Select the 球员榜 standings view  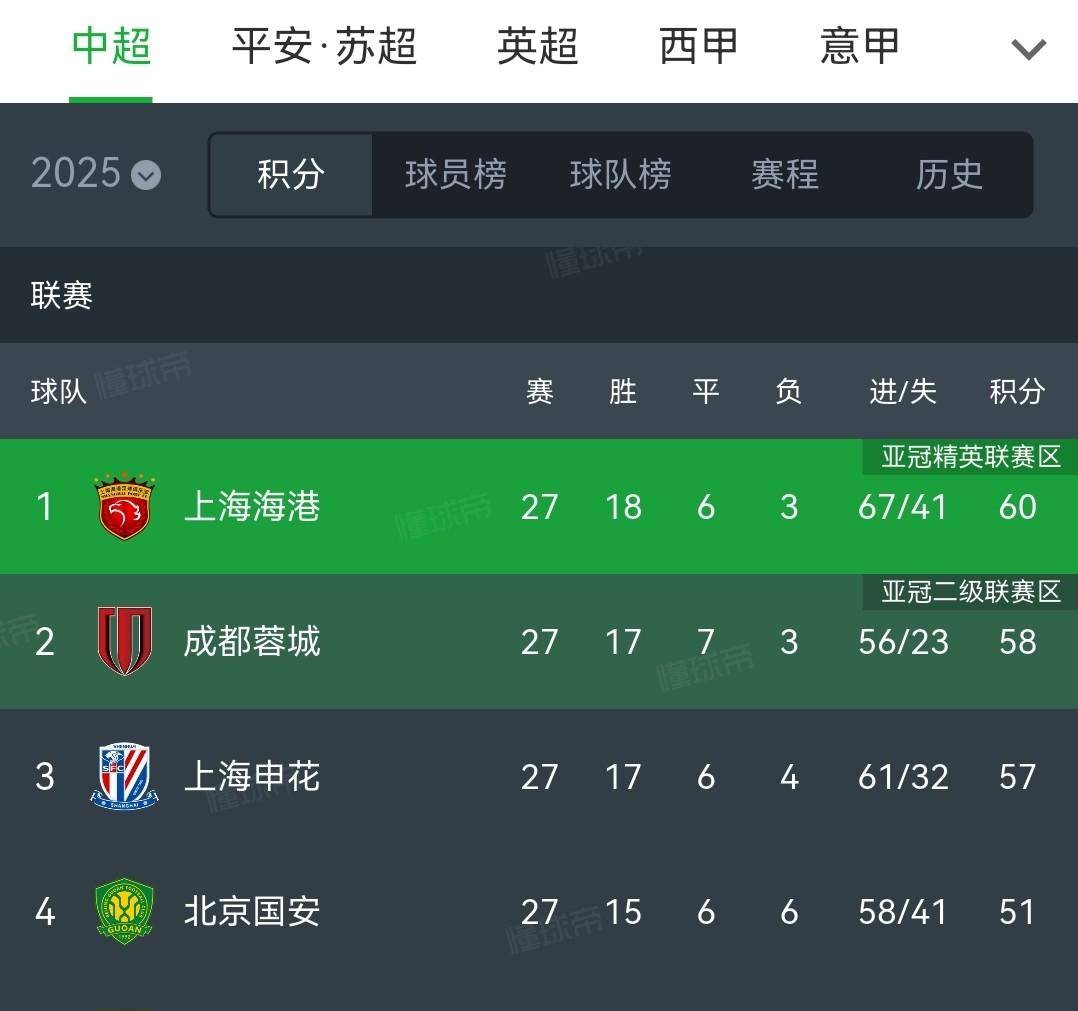click(456, 176)
